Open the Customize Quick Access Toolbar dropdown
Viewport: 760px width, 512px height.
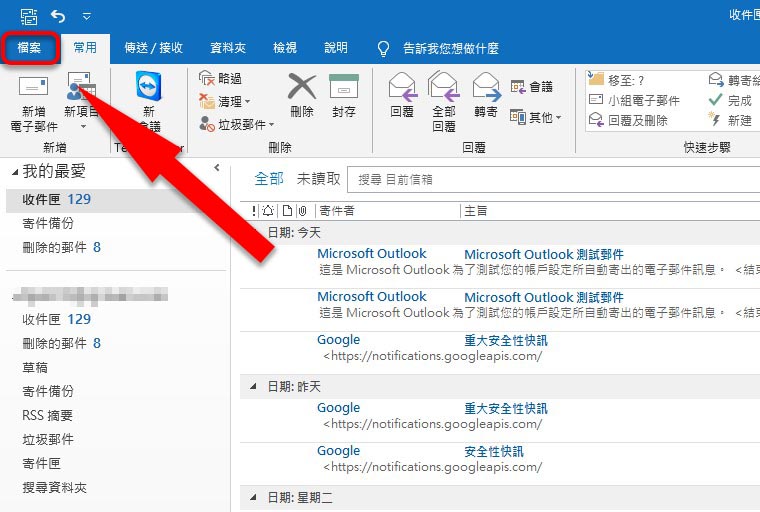[87, 16]
